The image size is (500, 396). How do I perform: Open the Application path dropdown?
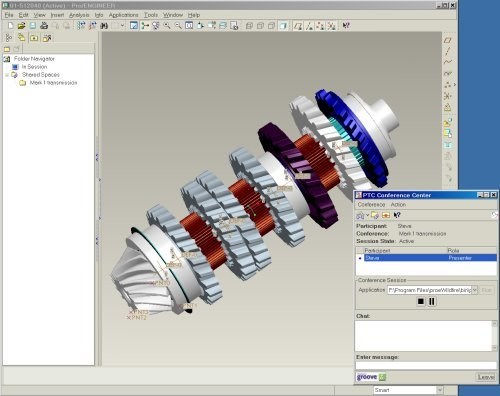click(x=475, y=290)
